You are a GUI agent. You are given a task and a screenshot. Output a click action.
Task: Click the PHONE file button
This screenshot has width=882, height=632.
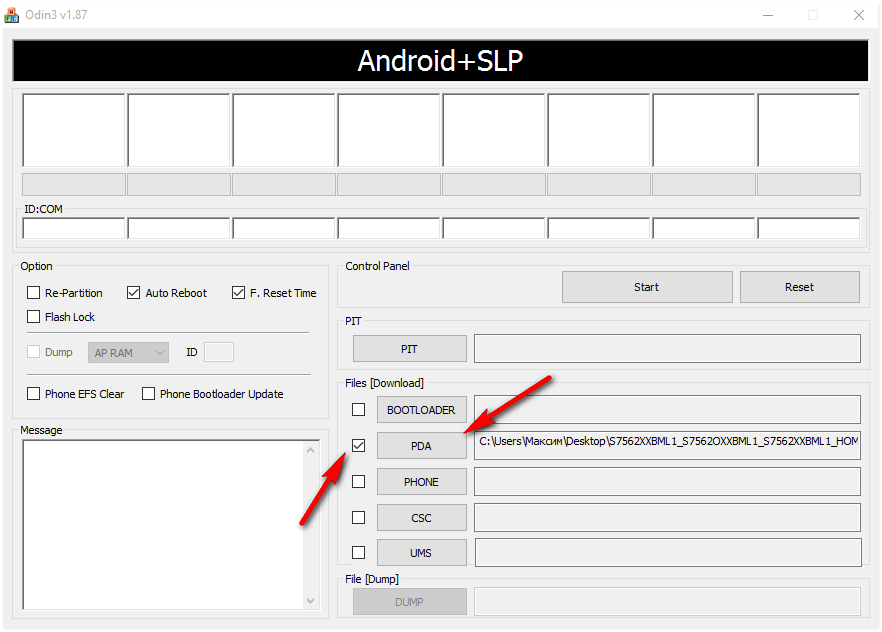tap(421, 482)
